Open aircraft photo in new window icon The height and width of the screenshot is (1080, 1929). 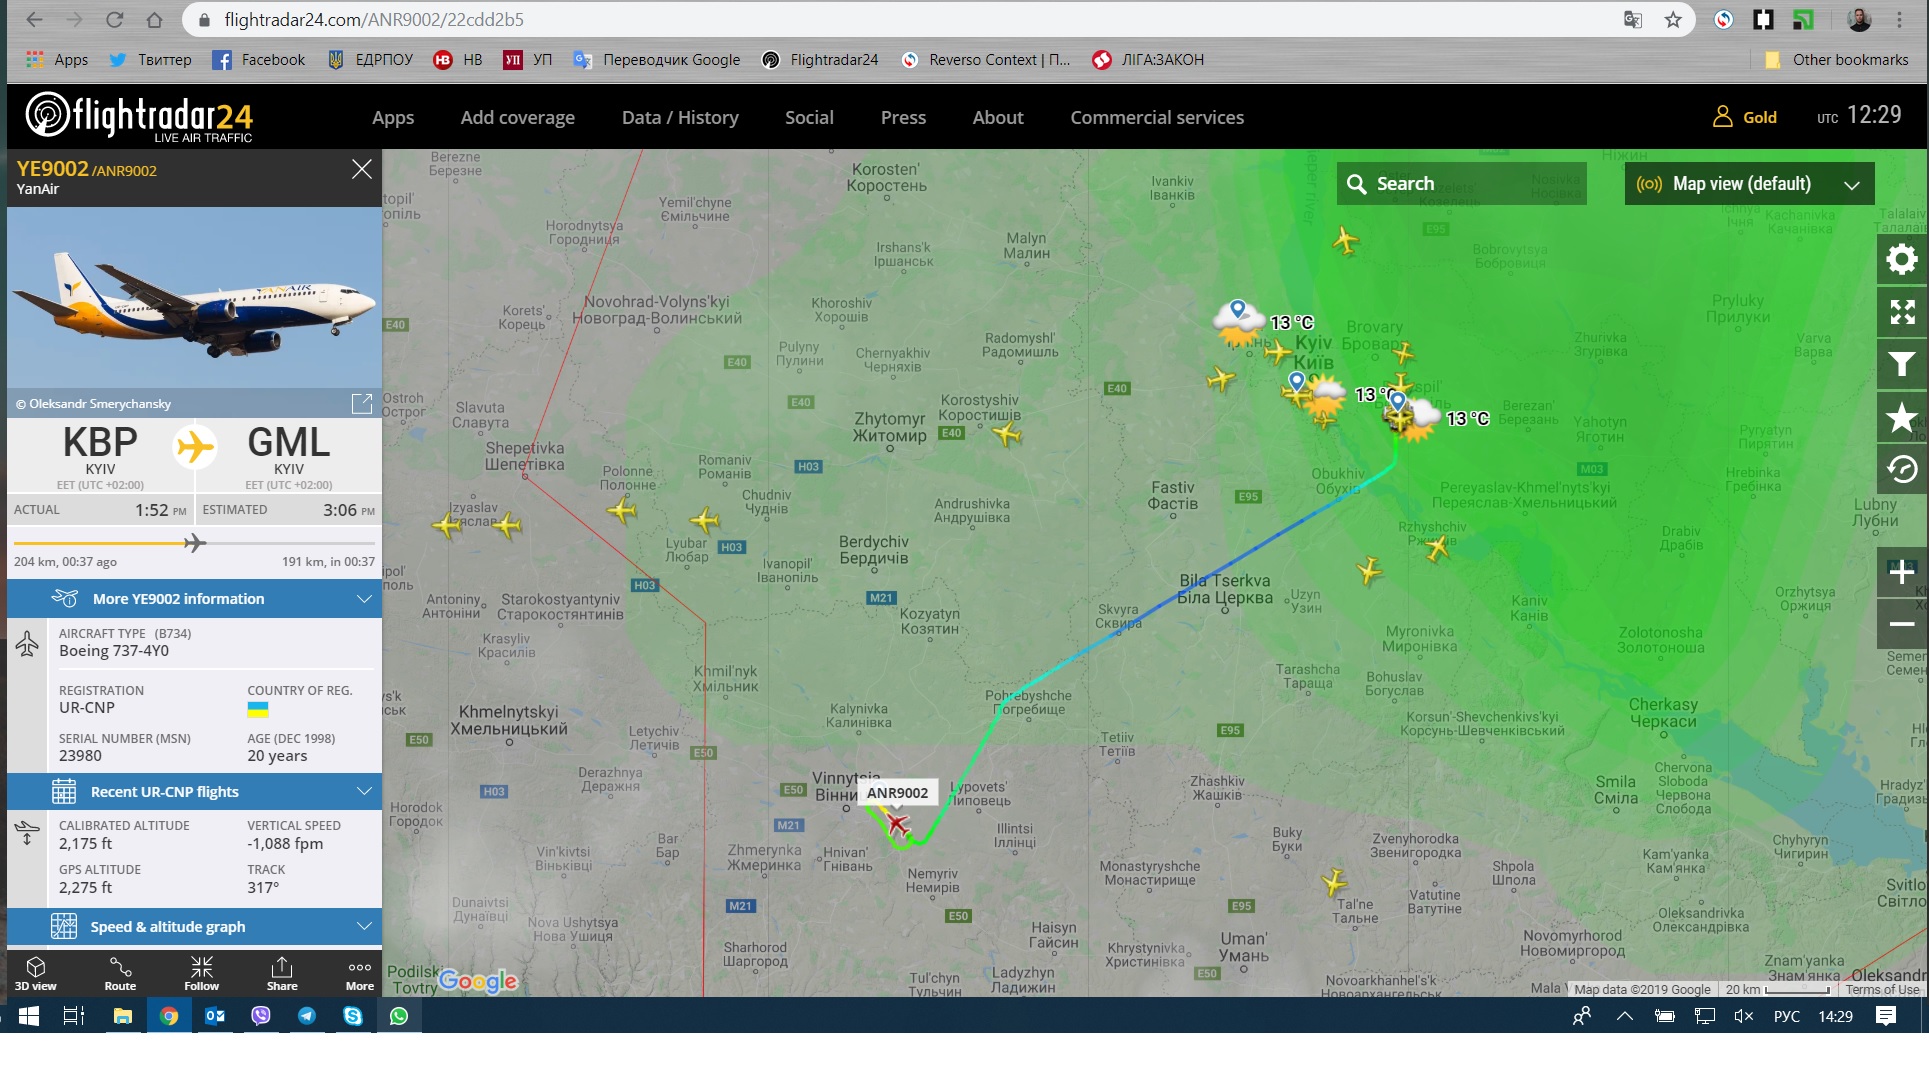pyautogui.click(x=361, y=403)
